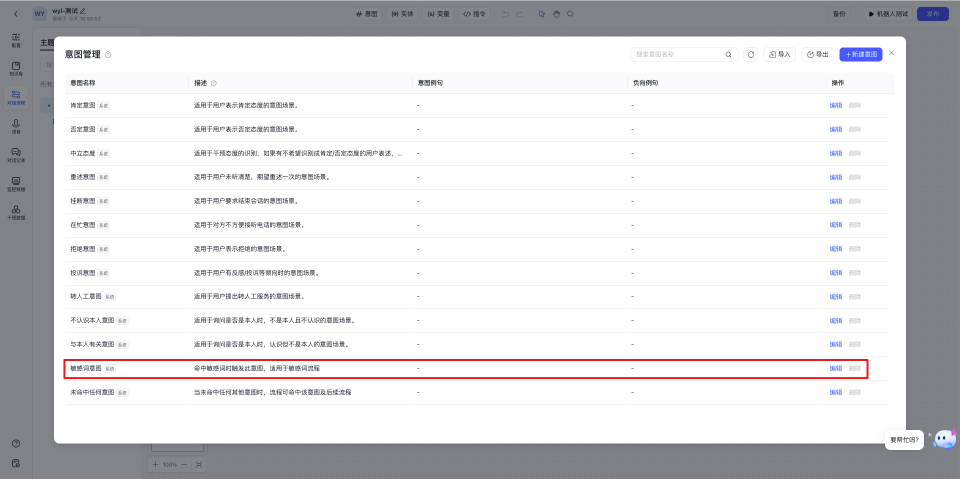Open 知识库 in the left sidebar
Viewport: 960px width, 479px height.
click(x=16, y=68)
